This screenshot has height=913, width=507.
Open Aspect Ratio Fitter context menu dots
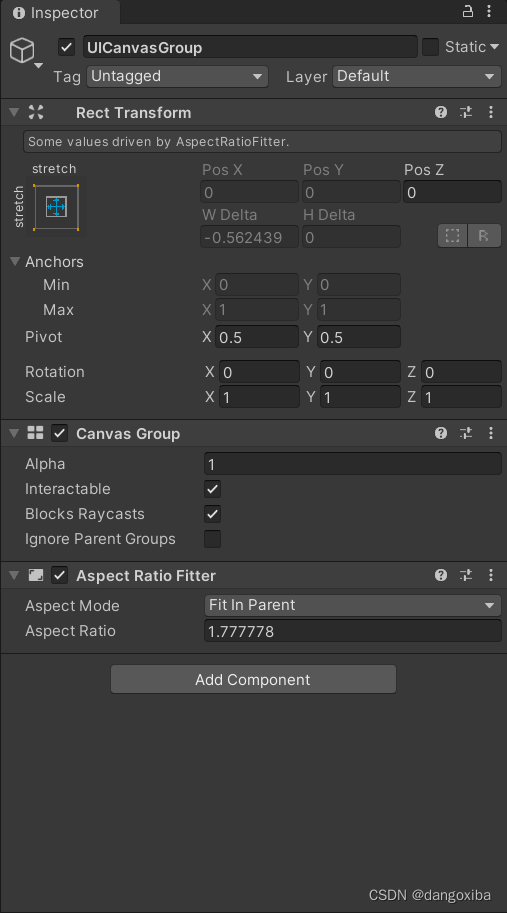(x=491, y=575)
